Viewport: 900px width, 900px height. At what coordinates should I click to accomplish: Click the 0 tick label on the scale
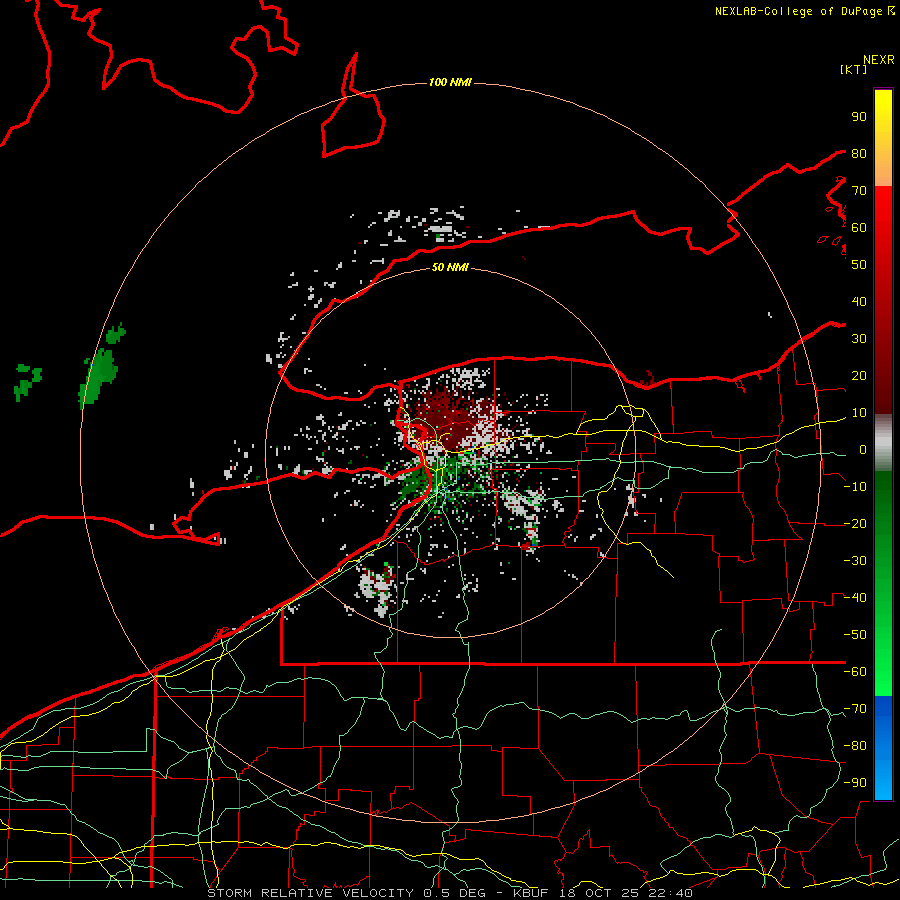tap(863, 450)
